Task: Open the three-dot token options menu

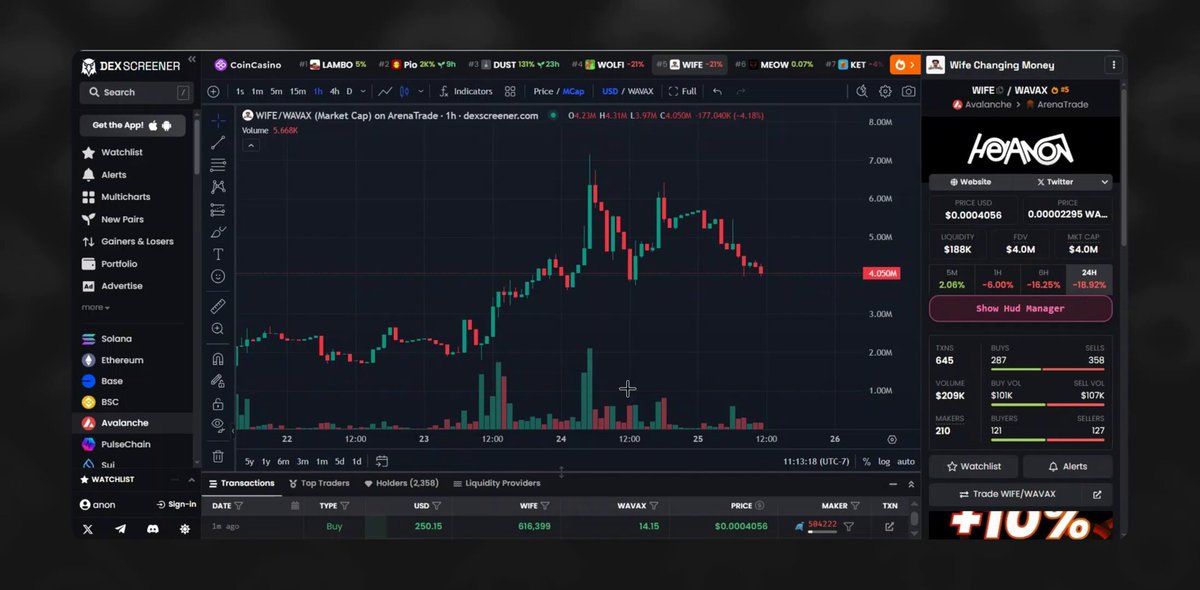Action: tap(1114, 65)
